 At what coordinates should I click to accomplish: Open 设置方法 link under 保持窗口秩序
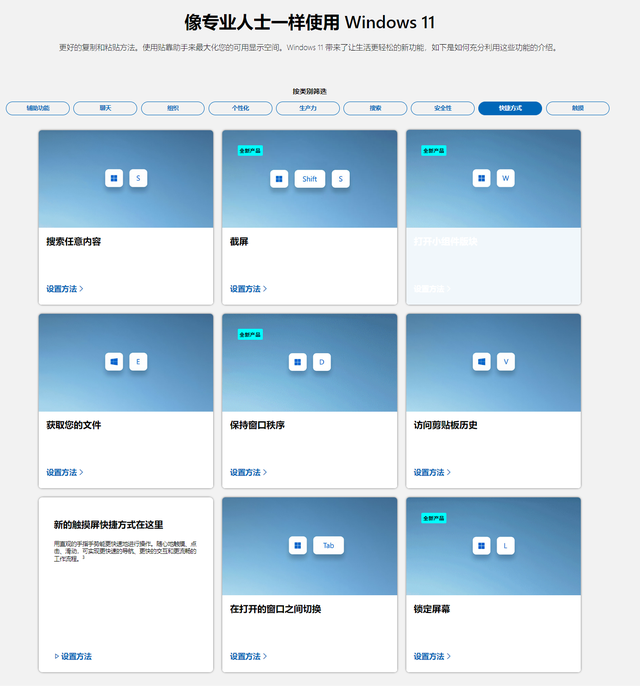point(248,472)
